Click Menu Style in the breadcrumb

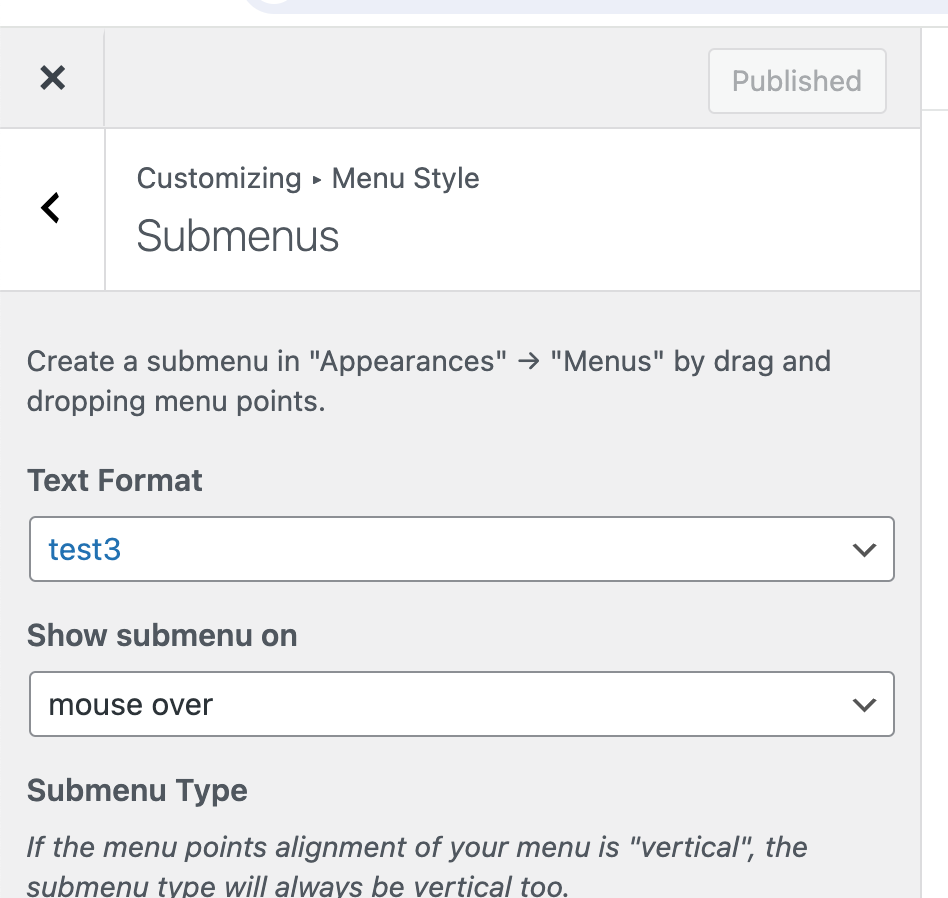click(x=405, y=179)
